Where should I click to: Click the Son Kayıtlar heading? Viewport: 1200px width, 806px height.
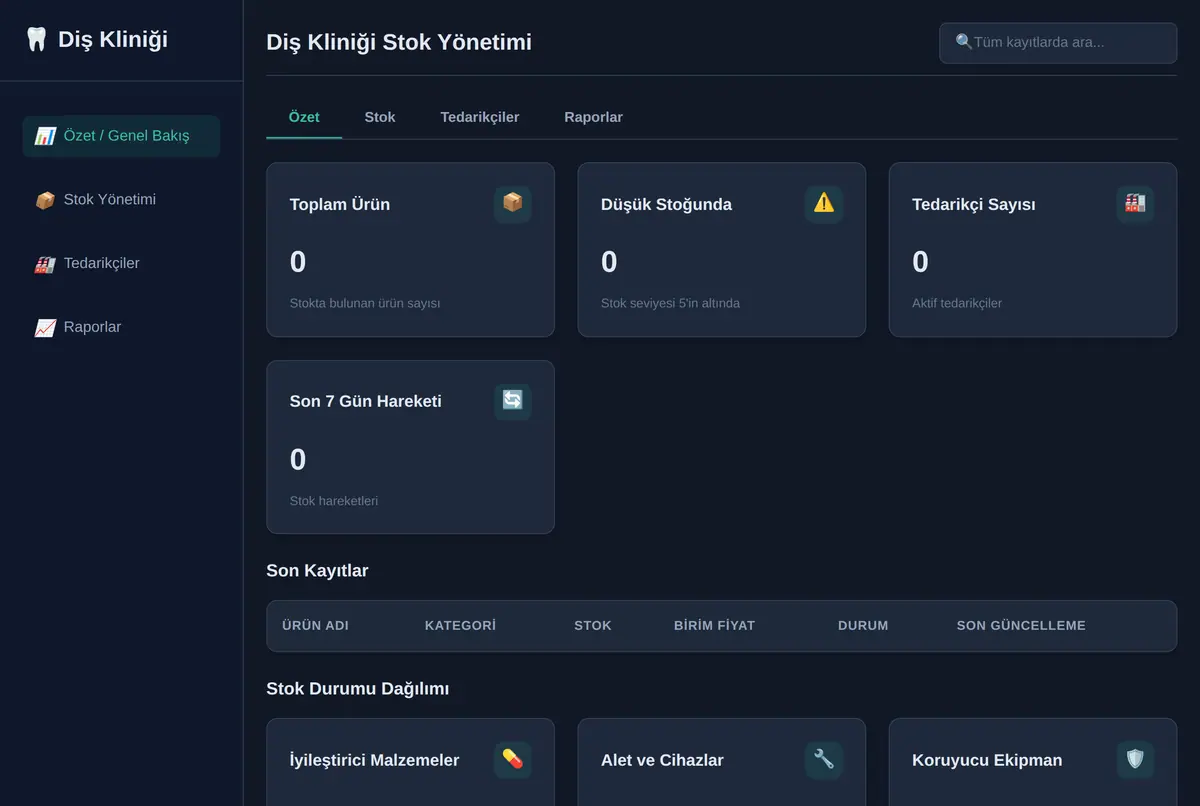click(317, 571)
